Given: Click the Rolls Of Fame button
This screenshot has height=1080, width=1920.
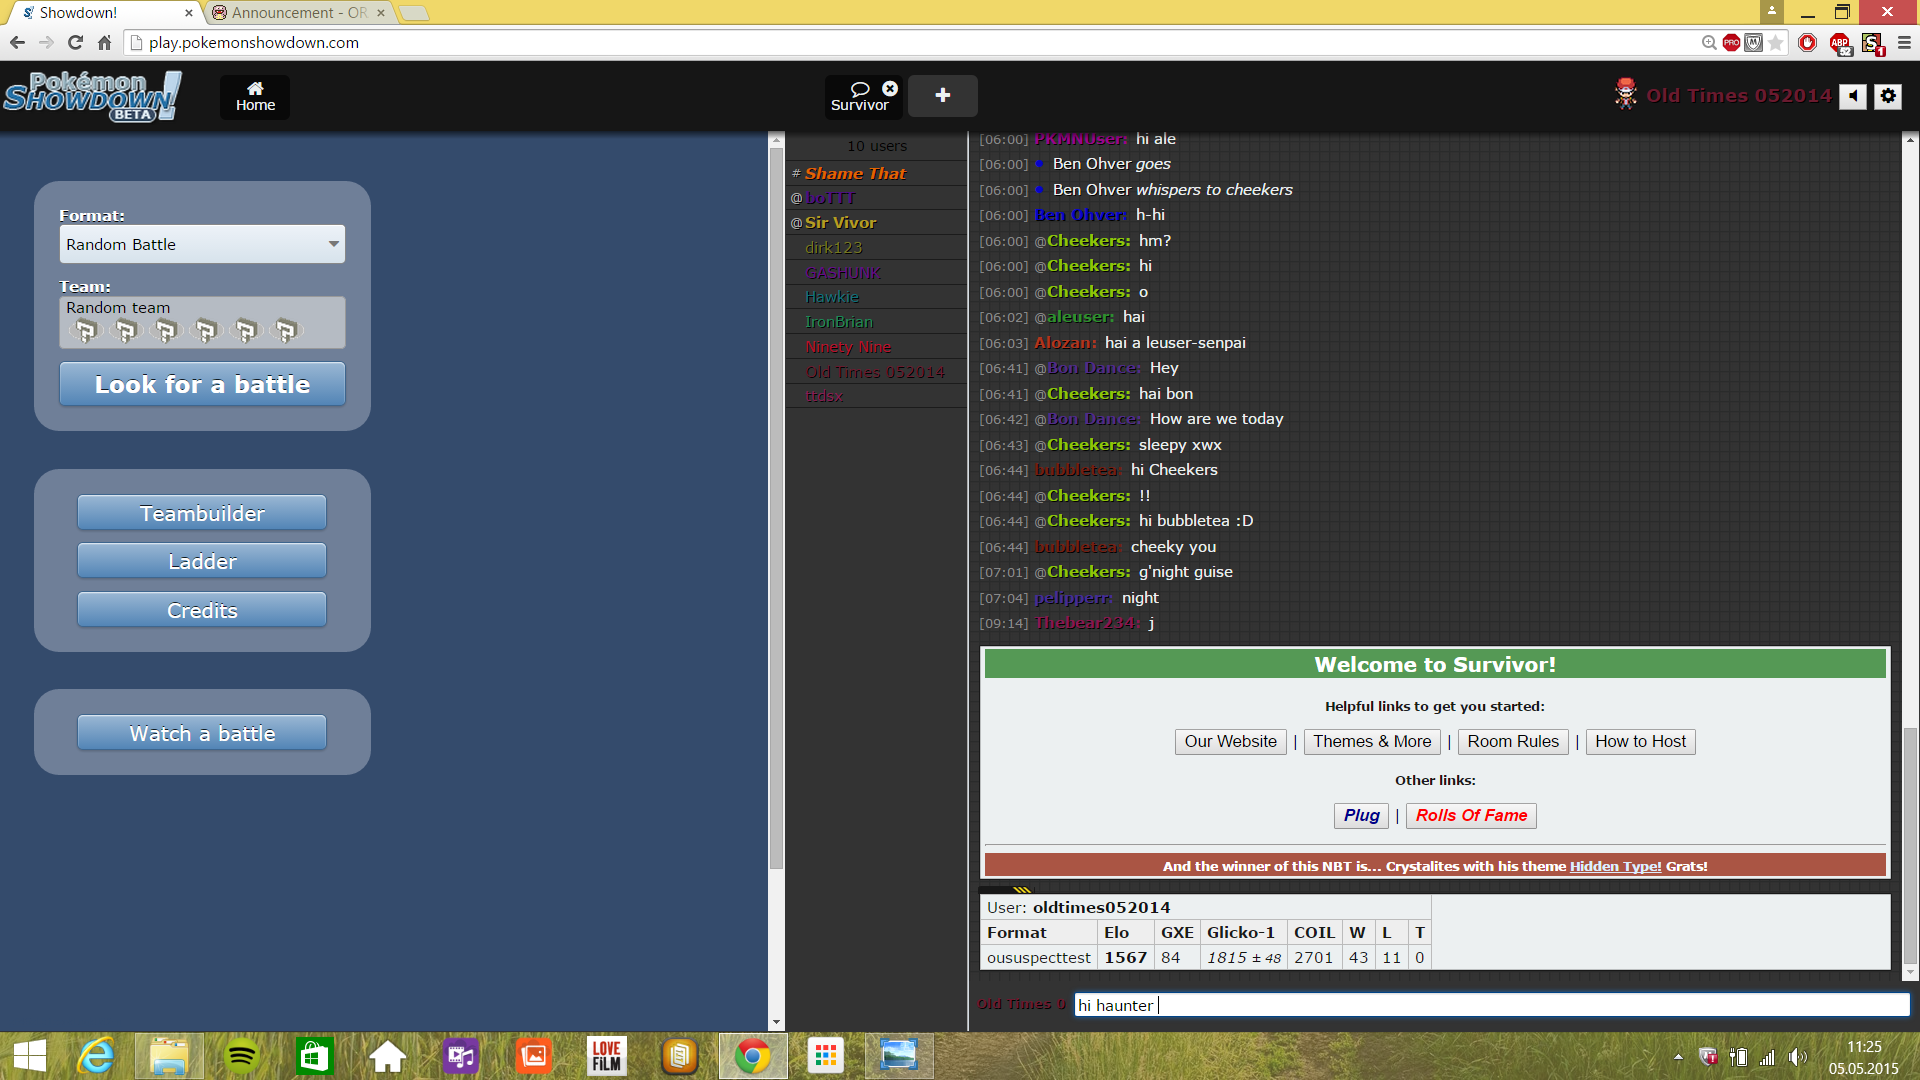Looking at the screenshot, I should pyautogui.click(x=1471, y=815).
